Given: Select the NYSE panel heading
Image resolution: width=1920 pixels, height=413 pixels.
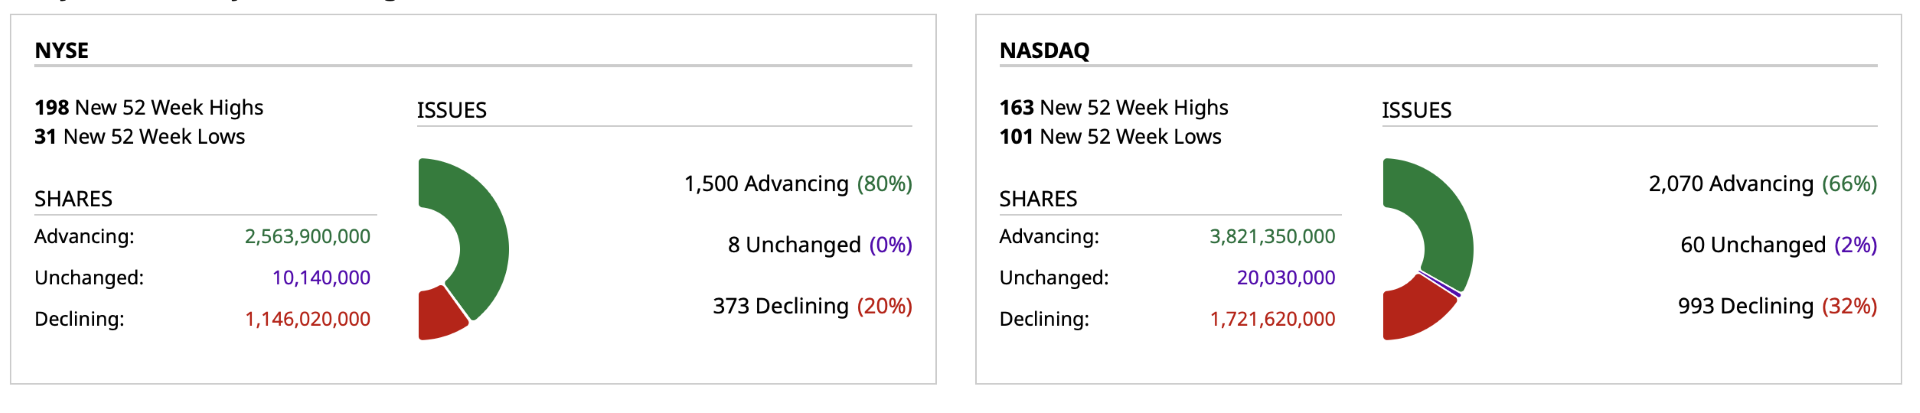Looking at the screenshot, I should click(62, 50).
